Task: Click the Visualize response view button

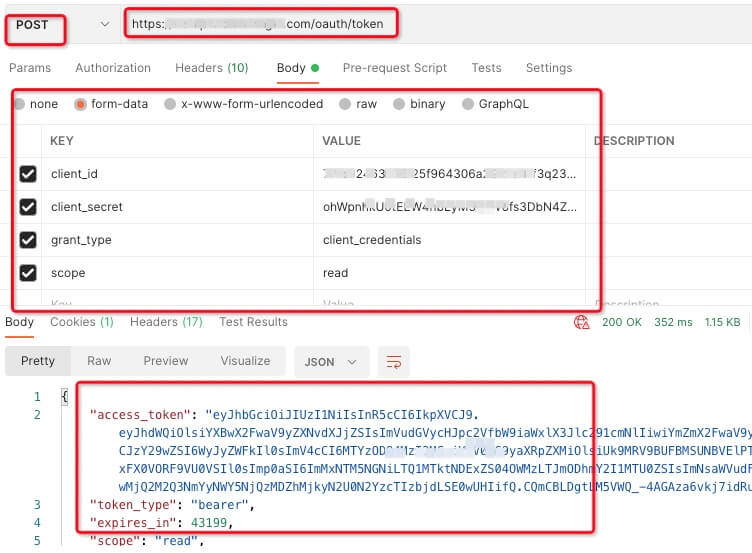Action: (x=245, y=361)
